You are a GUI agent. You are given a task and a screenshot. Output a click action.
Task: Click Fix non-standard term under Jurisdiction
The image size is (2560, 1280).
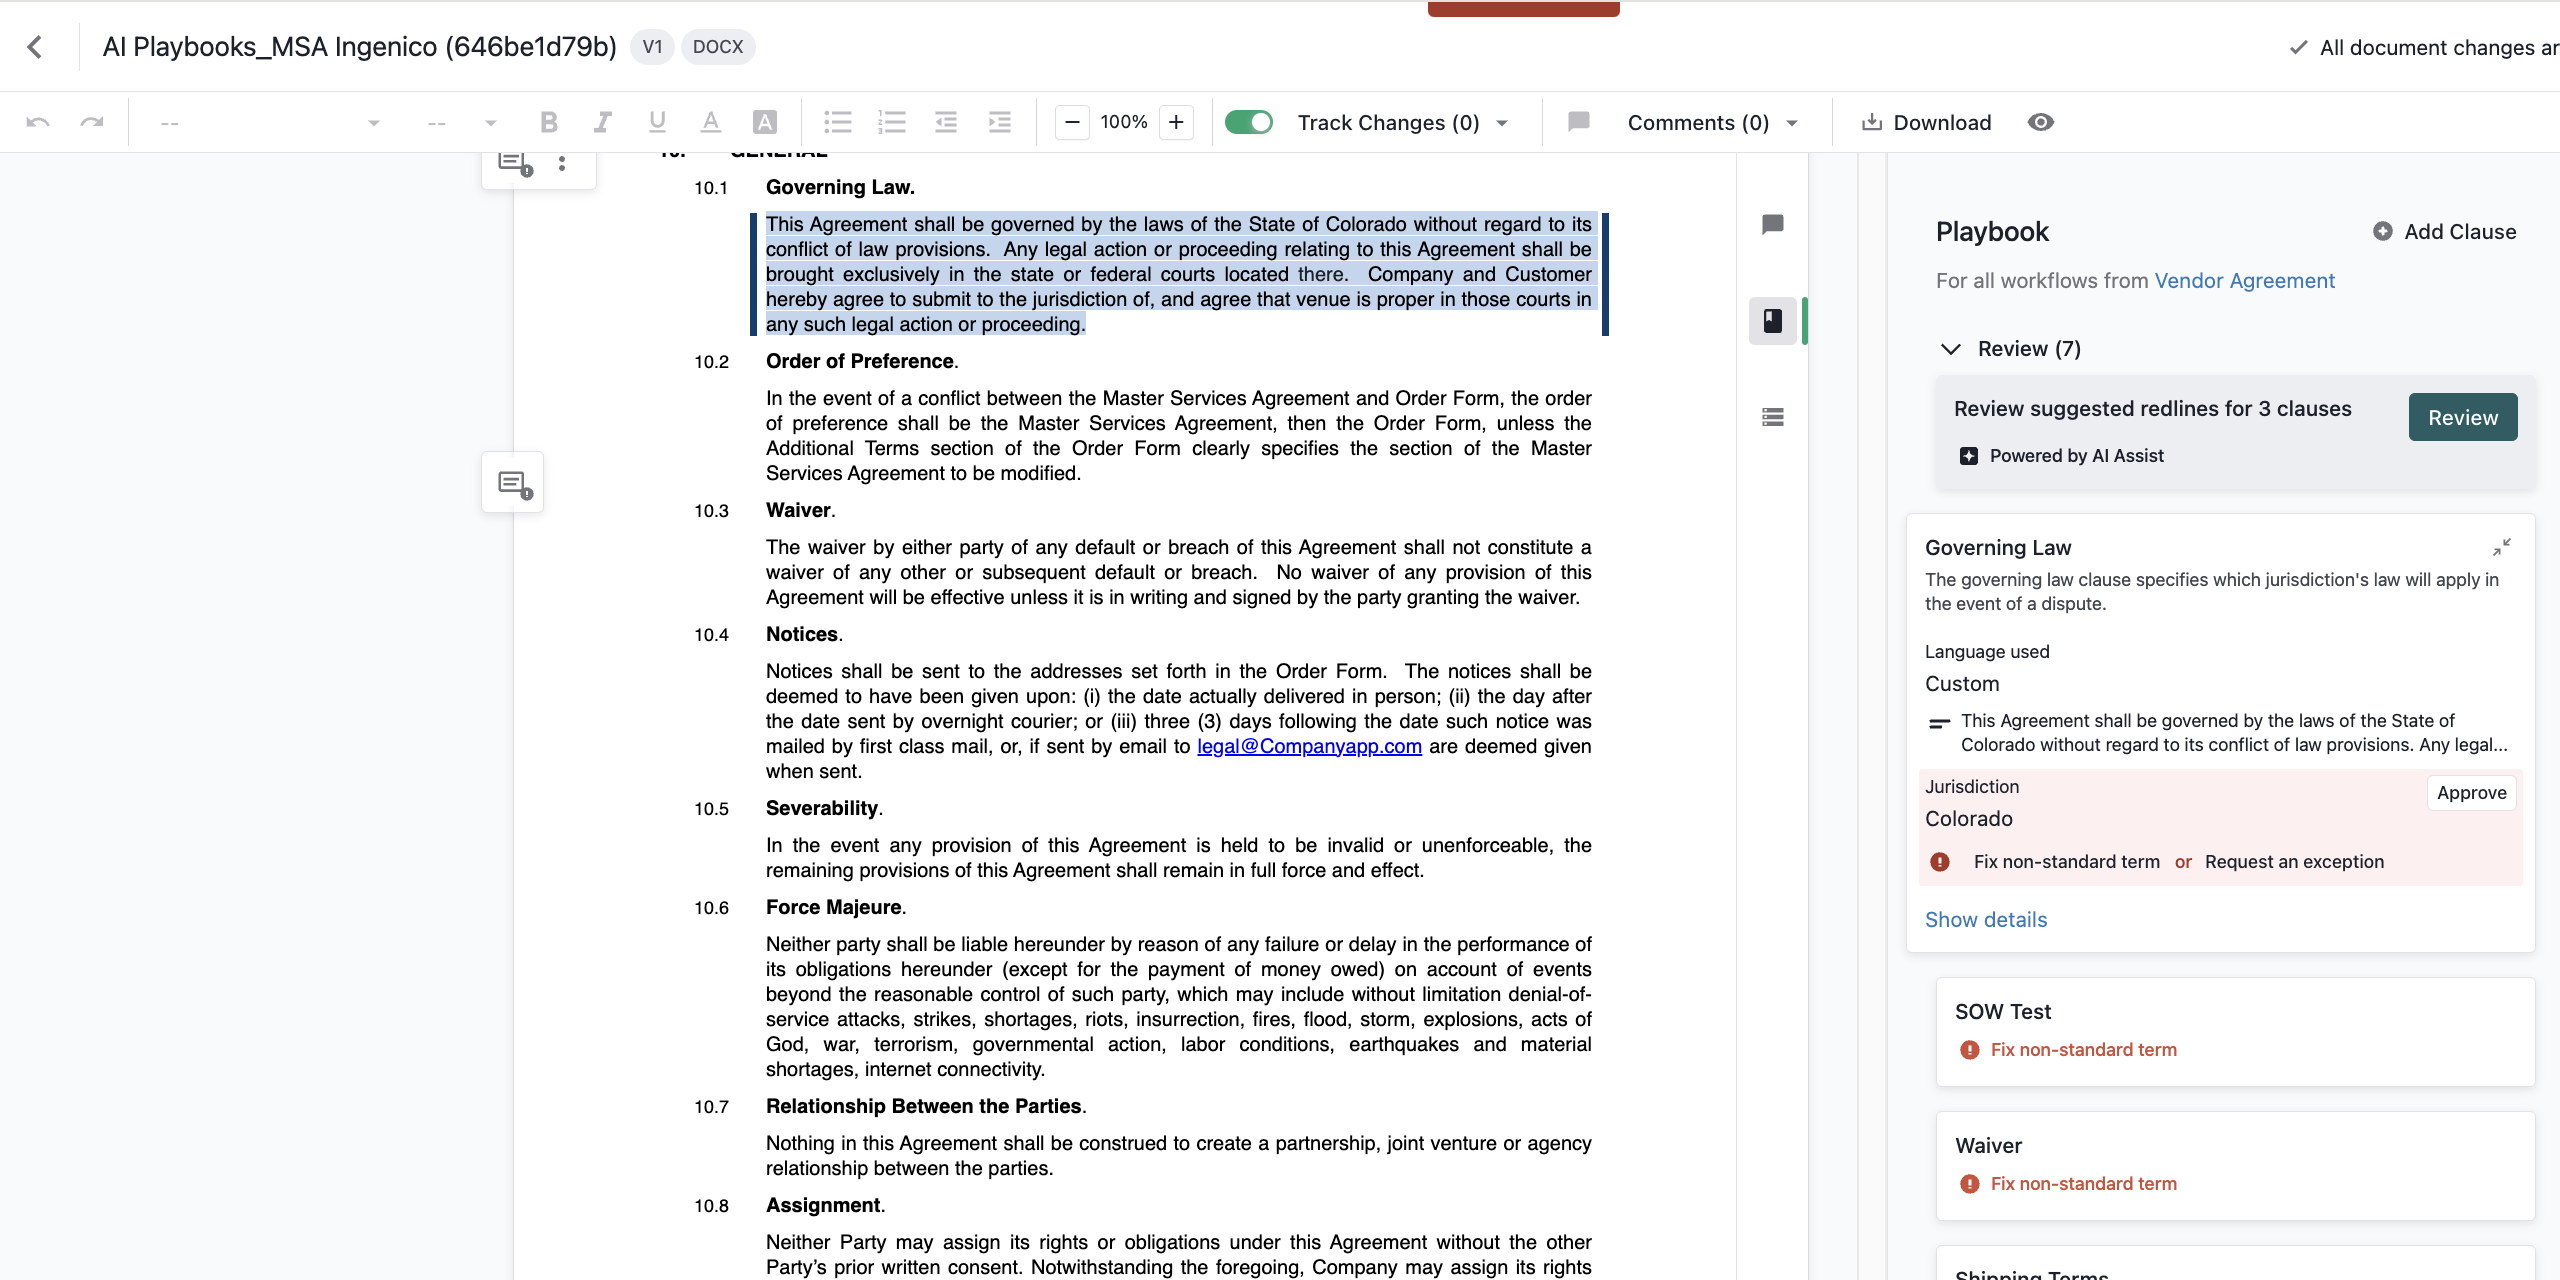pyautogui.click(x=2066, y=862)
